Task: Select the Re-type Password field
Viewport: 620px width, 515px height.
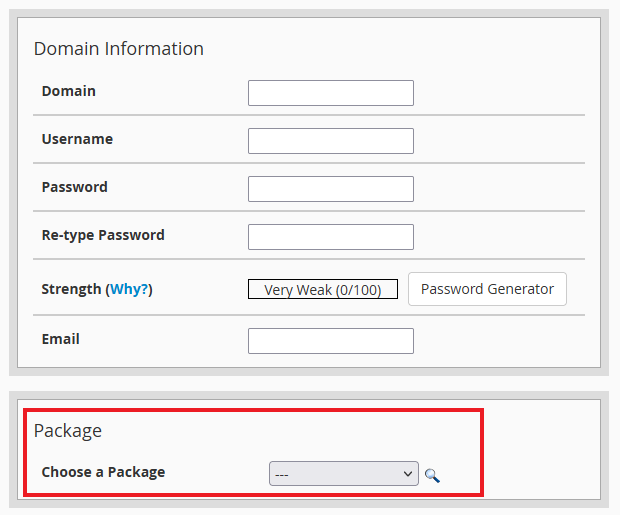Action: point(330,237)
